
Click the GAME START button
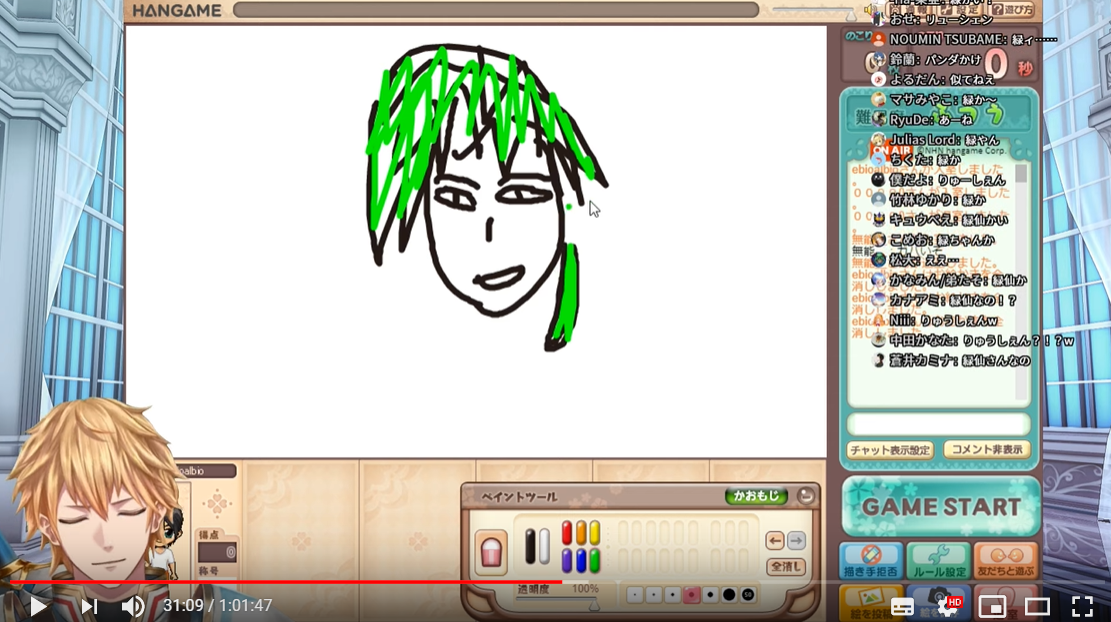[941, 507]
